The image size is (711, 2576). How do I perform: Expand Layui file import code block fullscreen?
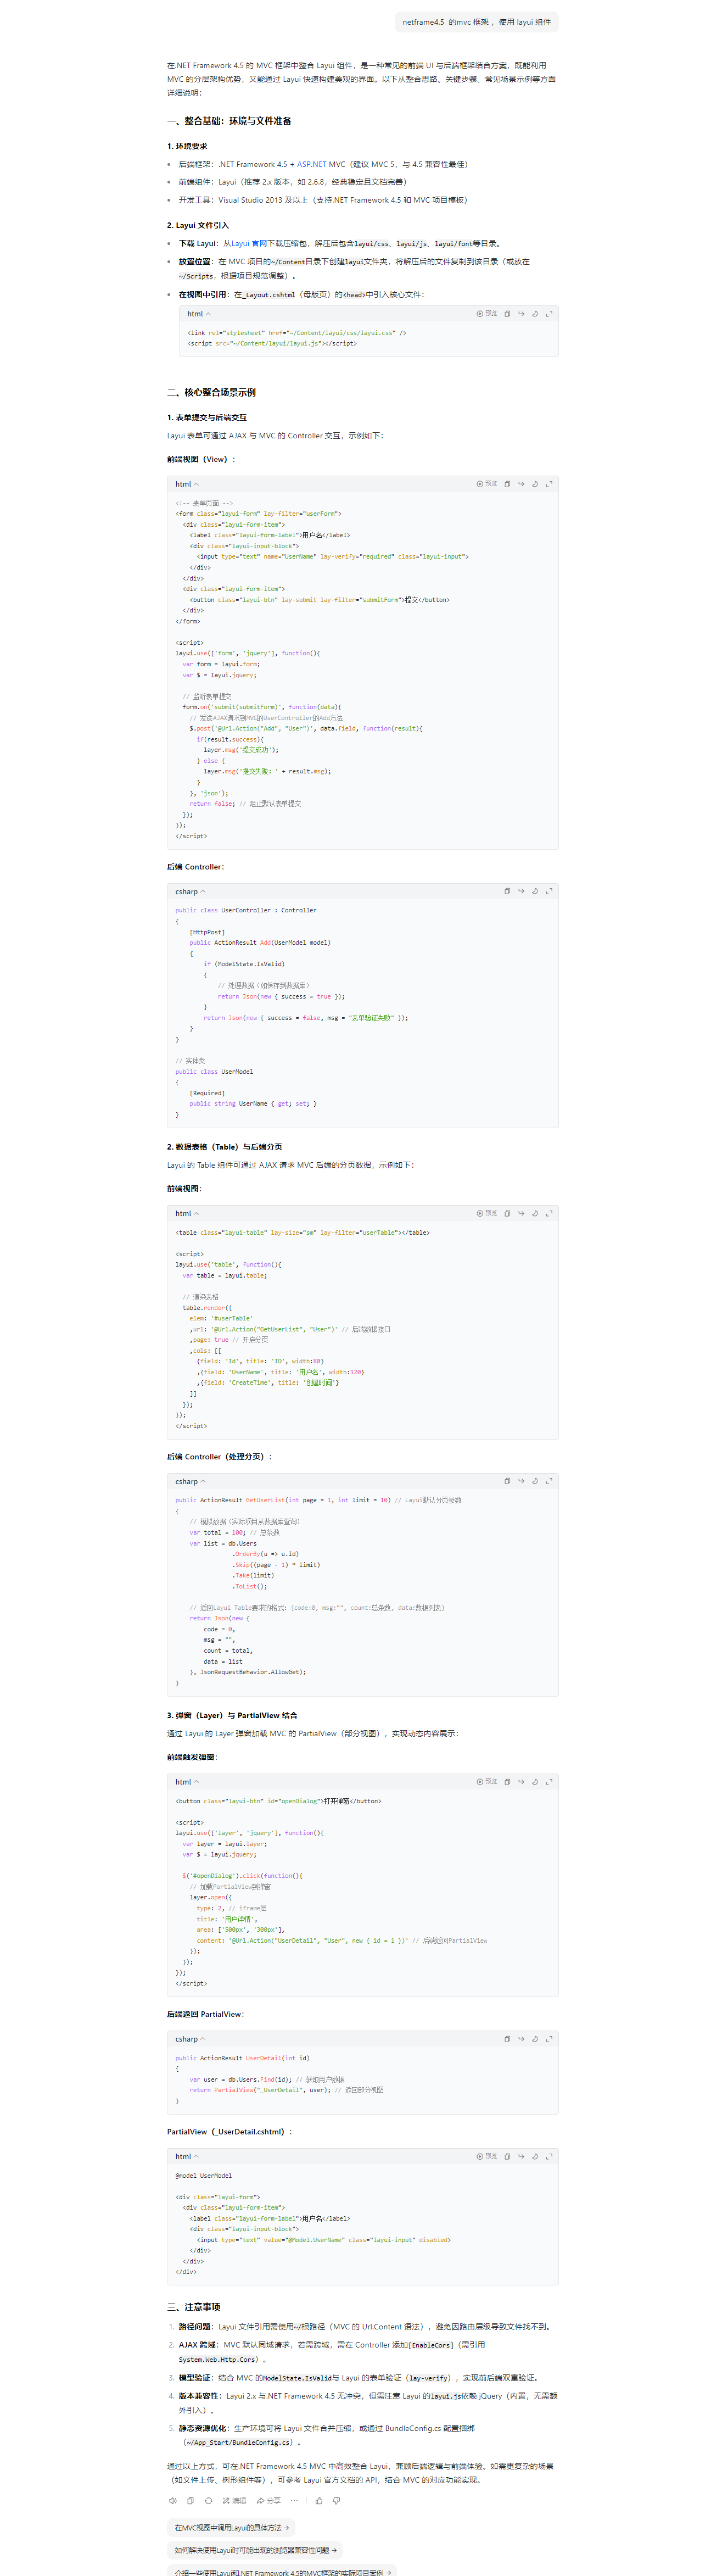549,313
